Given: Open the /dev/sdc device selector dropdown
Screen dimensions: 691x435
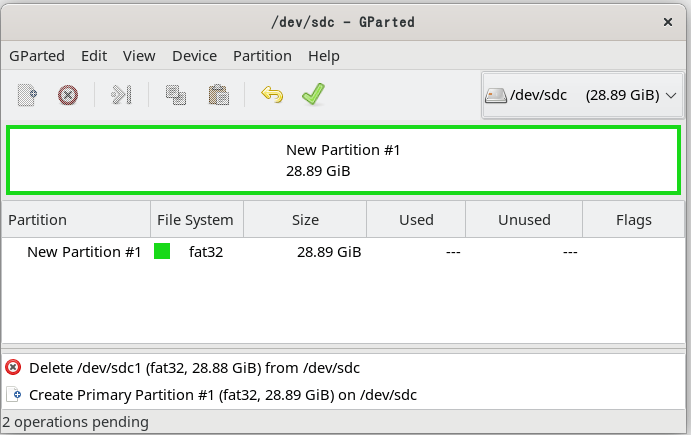Looking at the screenshot, I should tap(582, 95).
